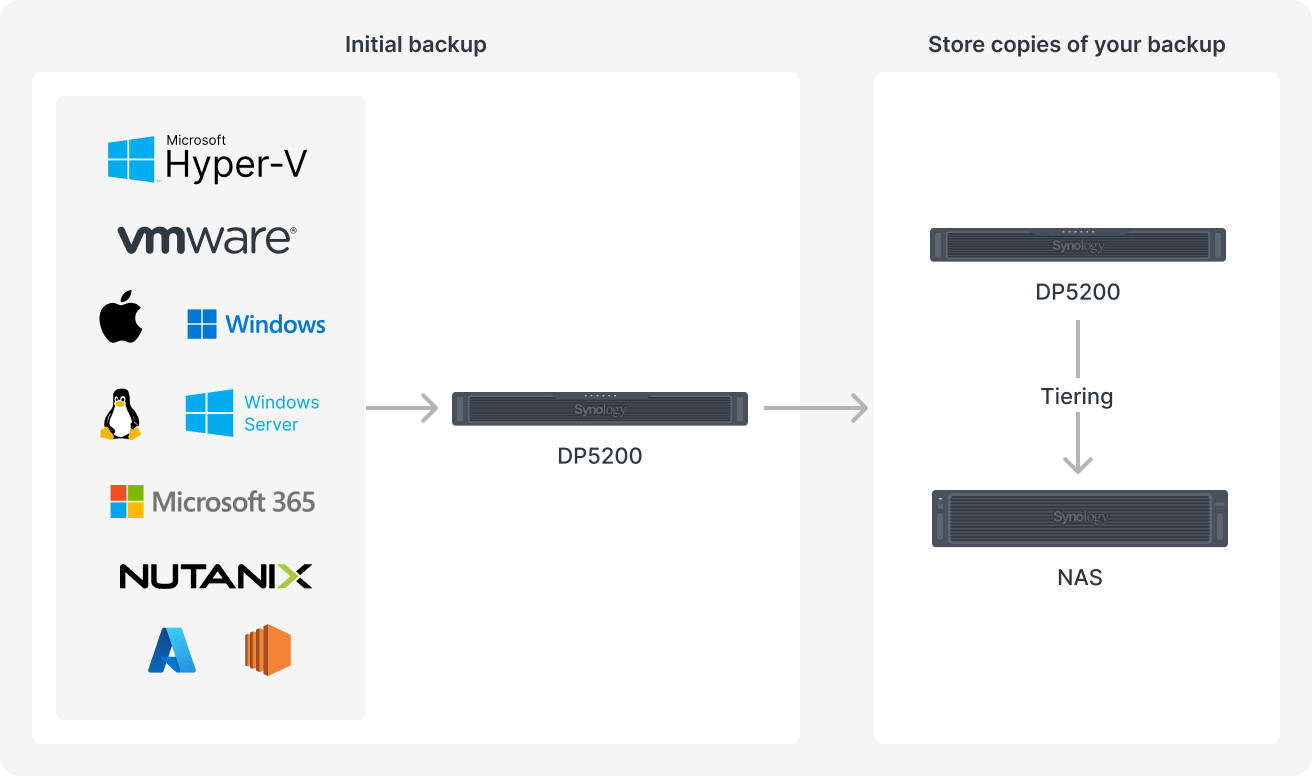
Task: Click the Store copies of your backup heading
Action: pyautogui.click(x=1077, y=45)
